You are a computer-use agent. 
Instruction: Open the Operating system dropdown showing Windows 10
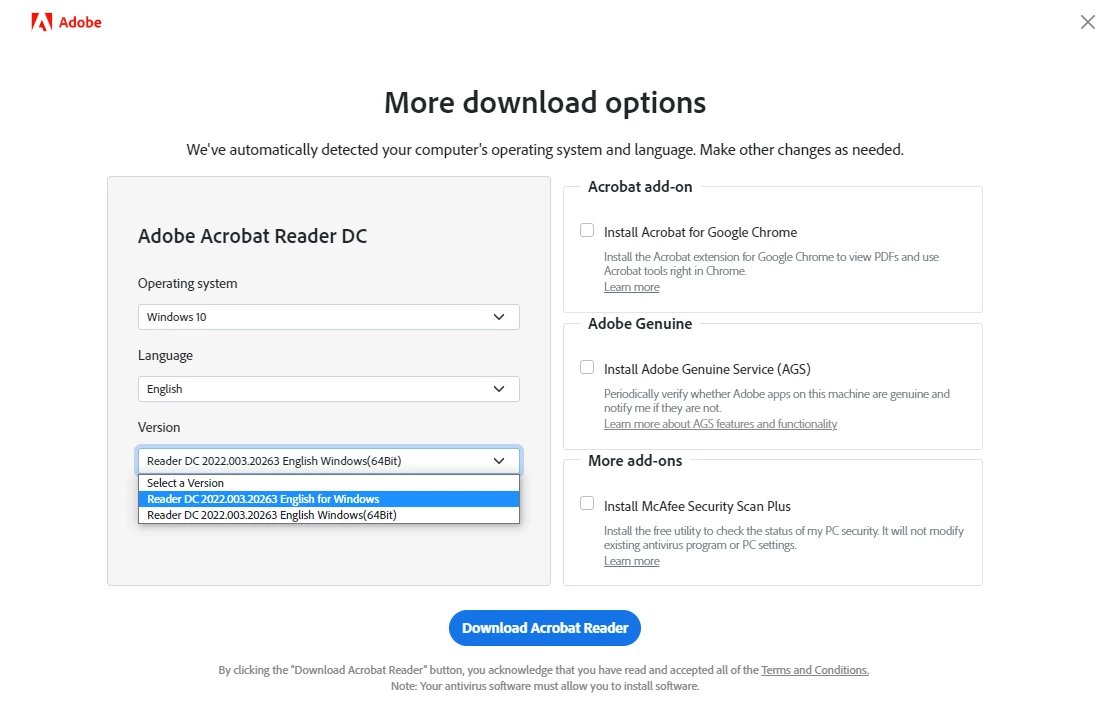pos(329,317)
